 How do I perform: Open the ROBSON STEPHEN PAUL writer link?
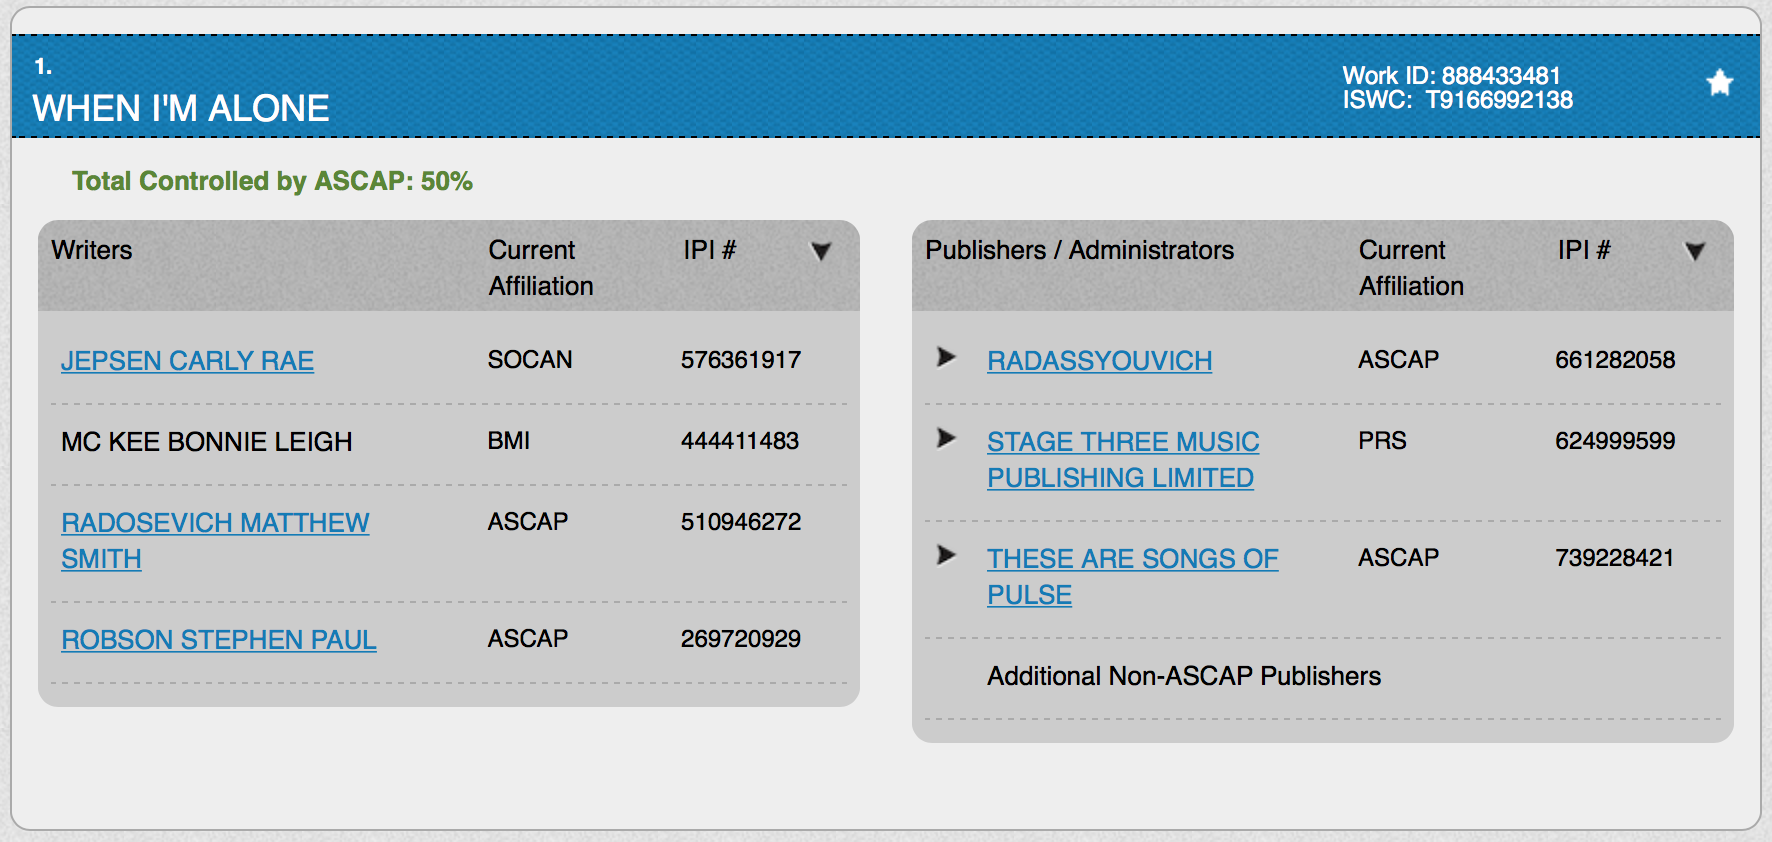(x=218, y=640)
